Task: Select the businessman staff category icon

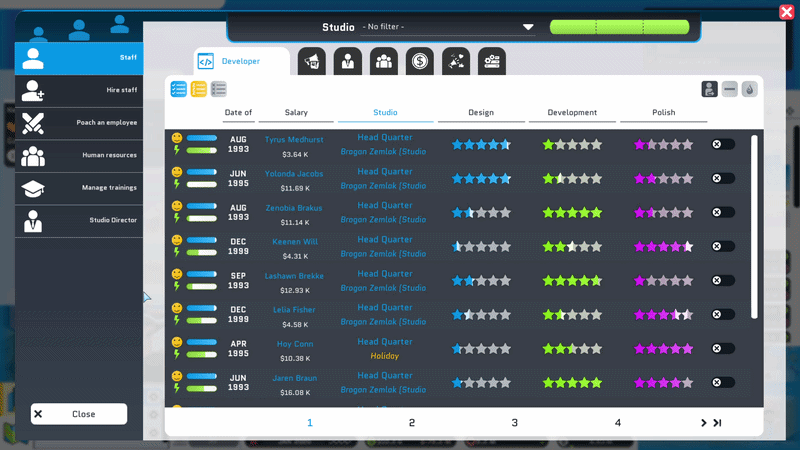Action: (x=348, y=61)
